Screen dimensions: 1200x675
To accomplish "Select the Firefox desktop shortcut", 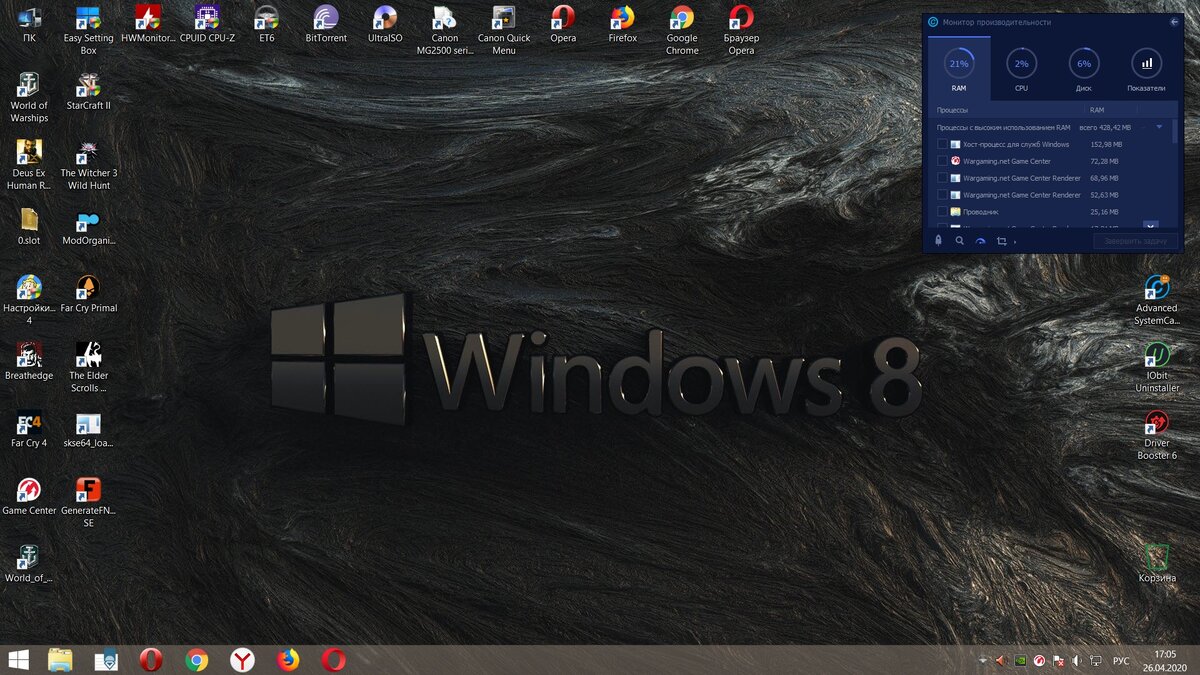I will coord(622,26).
